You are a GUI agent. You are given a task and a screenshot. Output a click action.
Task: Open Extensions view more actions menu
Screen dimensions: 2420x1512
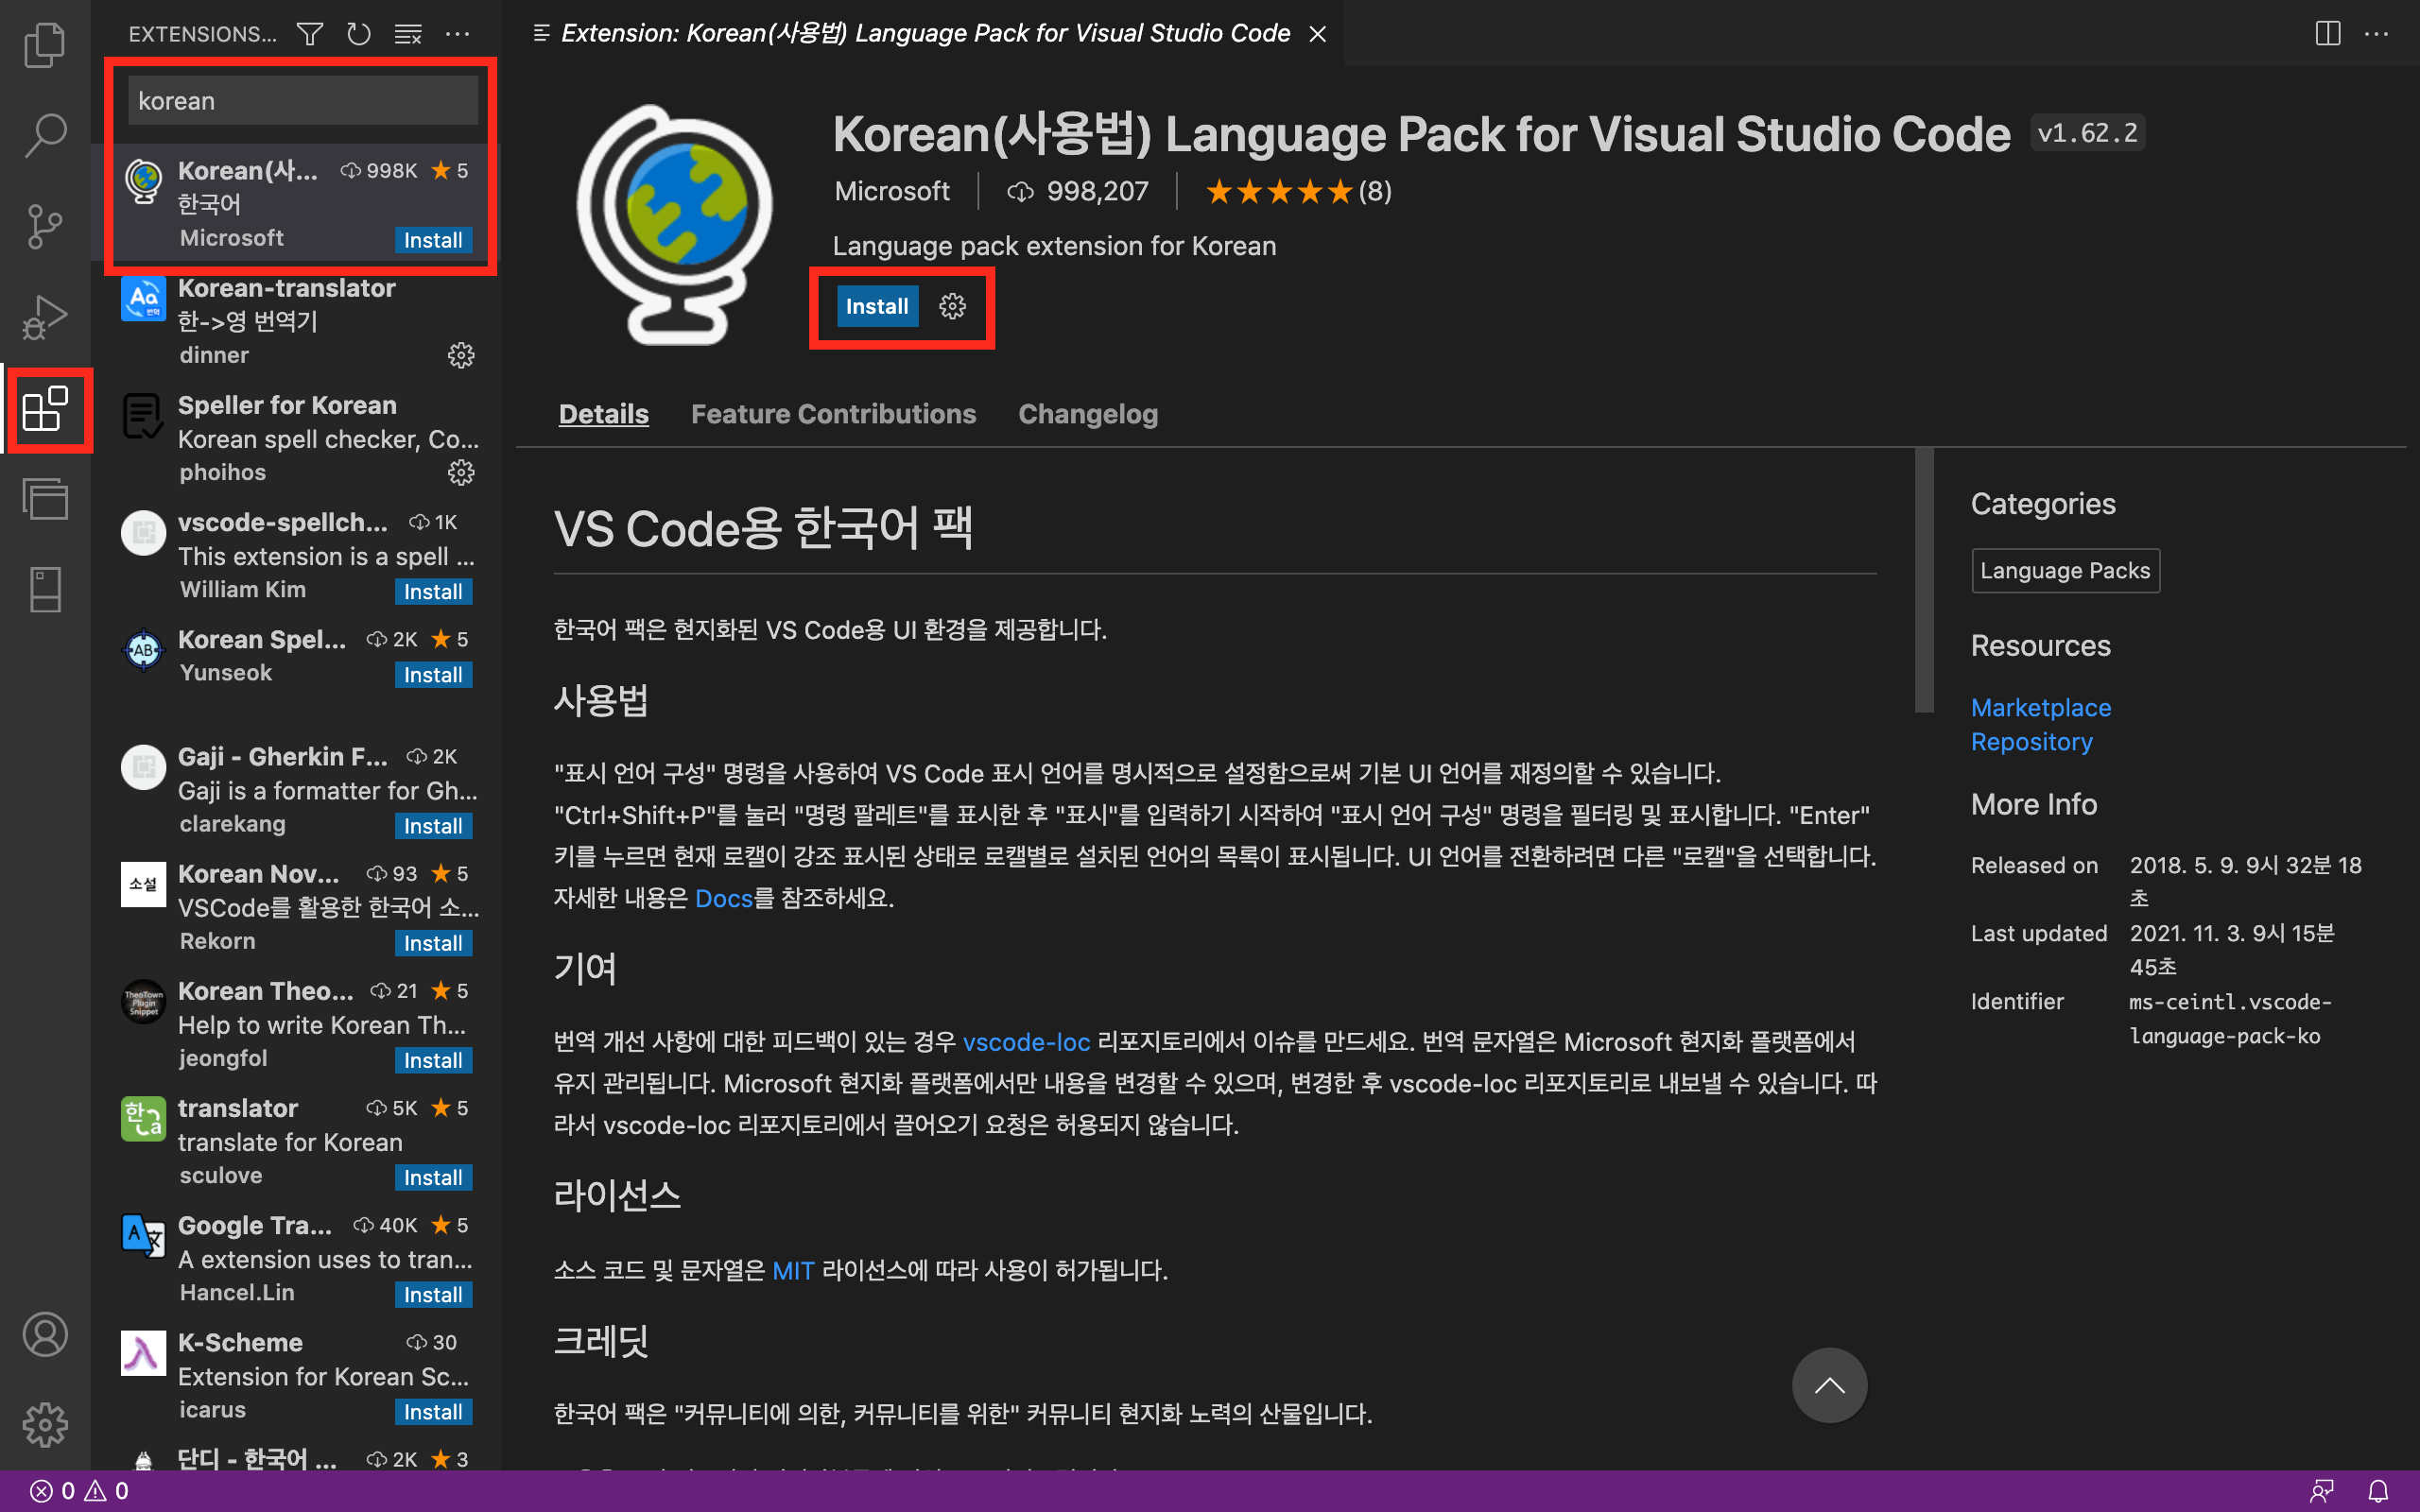tap(457, 34)
